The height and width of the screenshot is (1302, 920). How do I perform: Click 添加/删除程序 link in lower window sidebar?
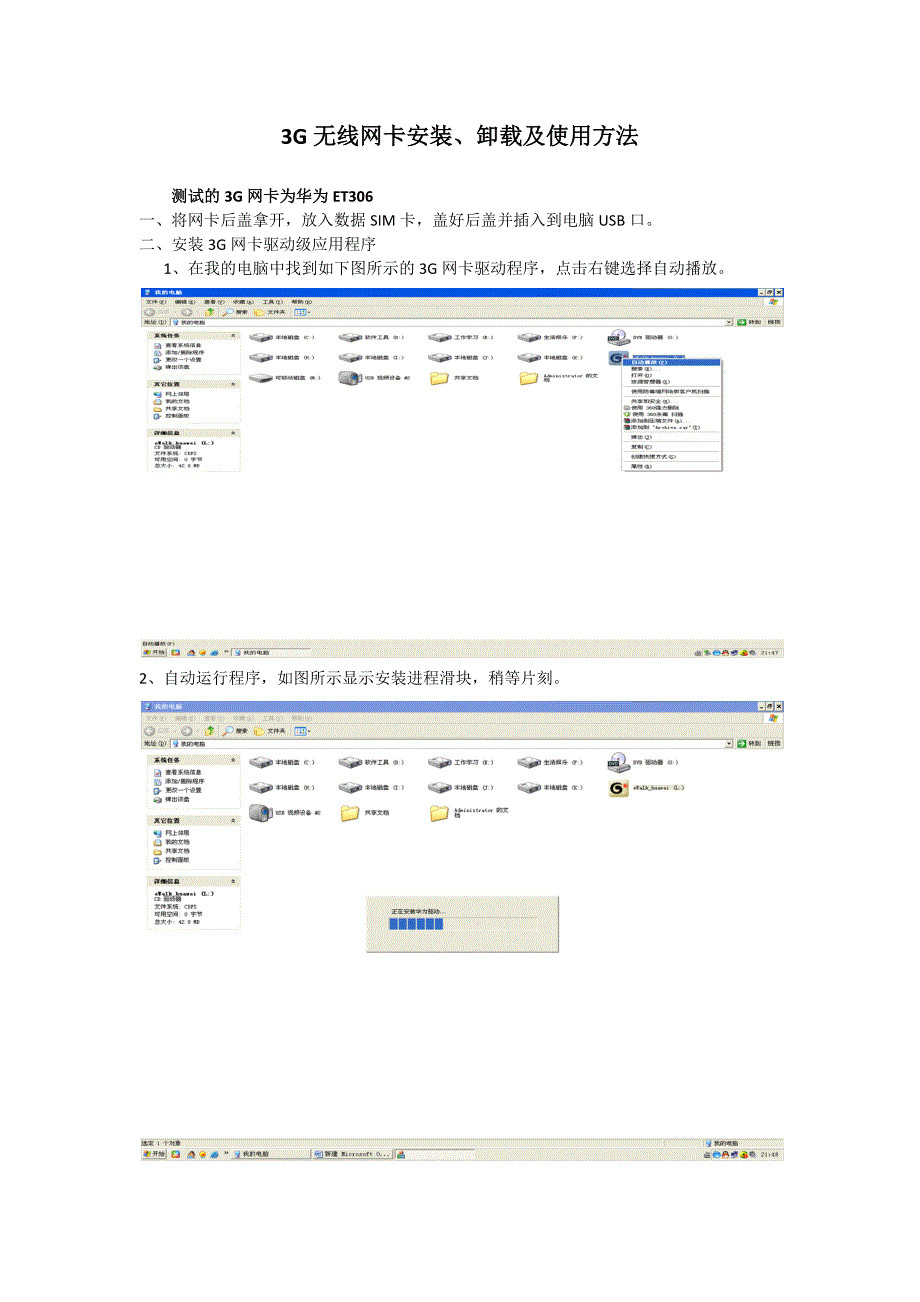[x=184, y=781]
